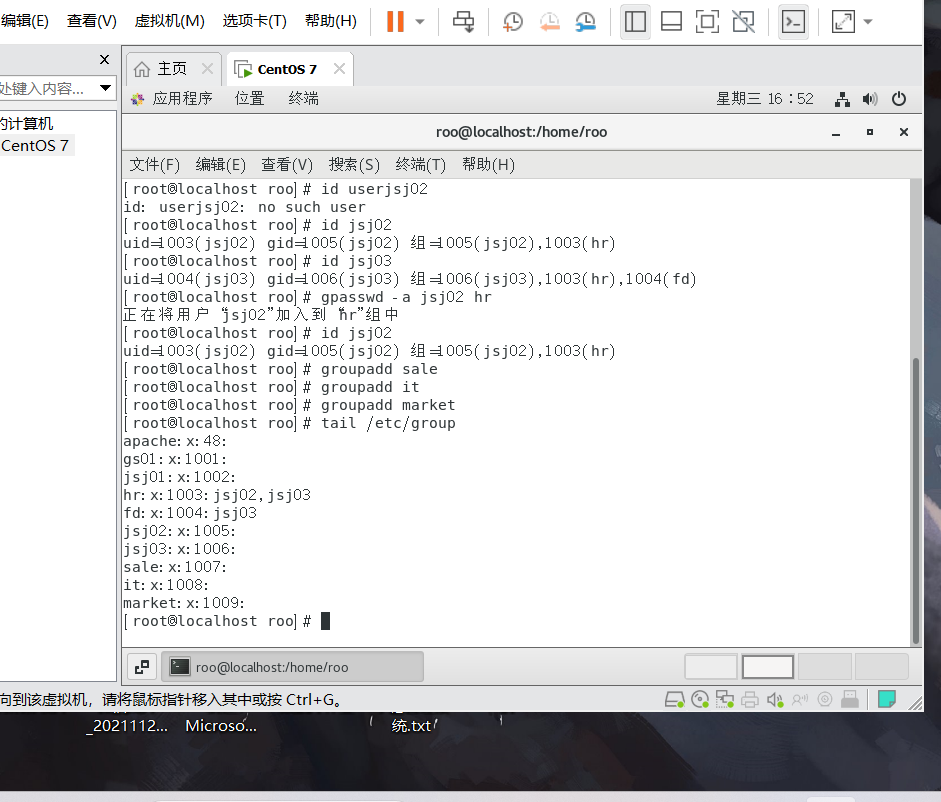The width and height of the screenshot is (941, 802).
Task: Select the roo@localhost:/home/roo taskbar button
Action: tap(293, 667)
